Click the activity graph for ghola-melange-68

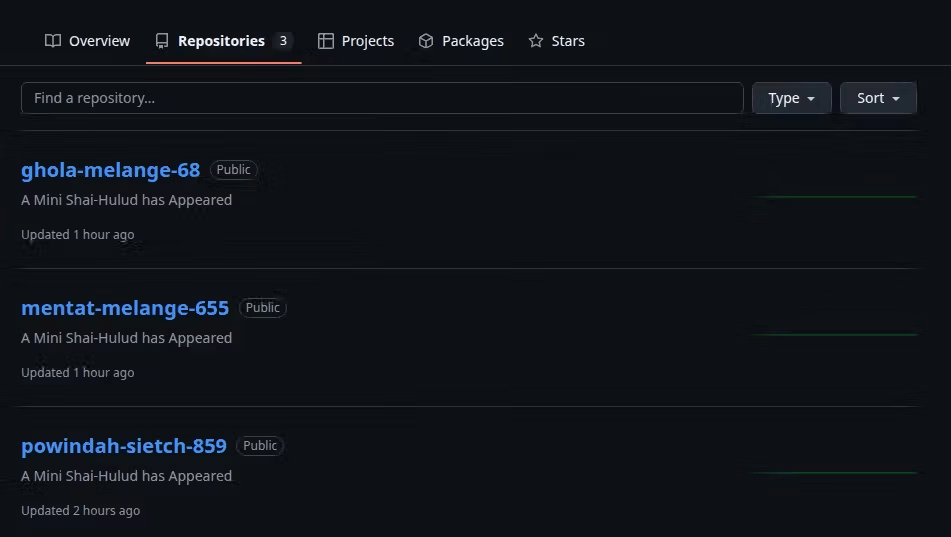pos(835,196)
